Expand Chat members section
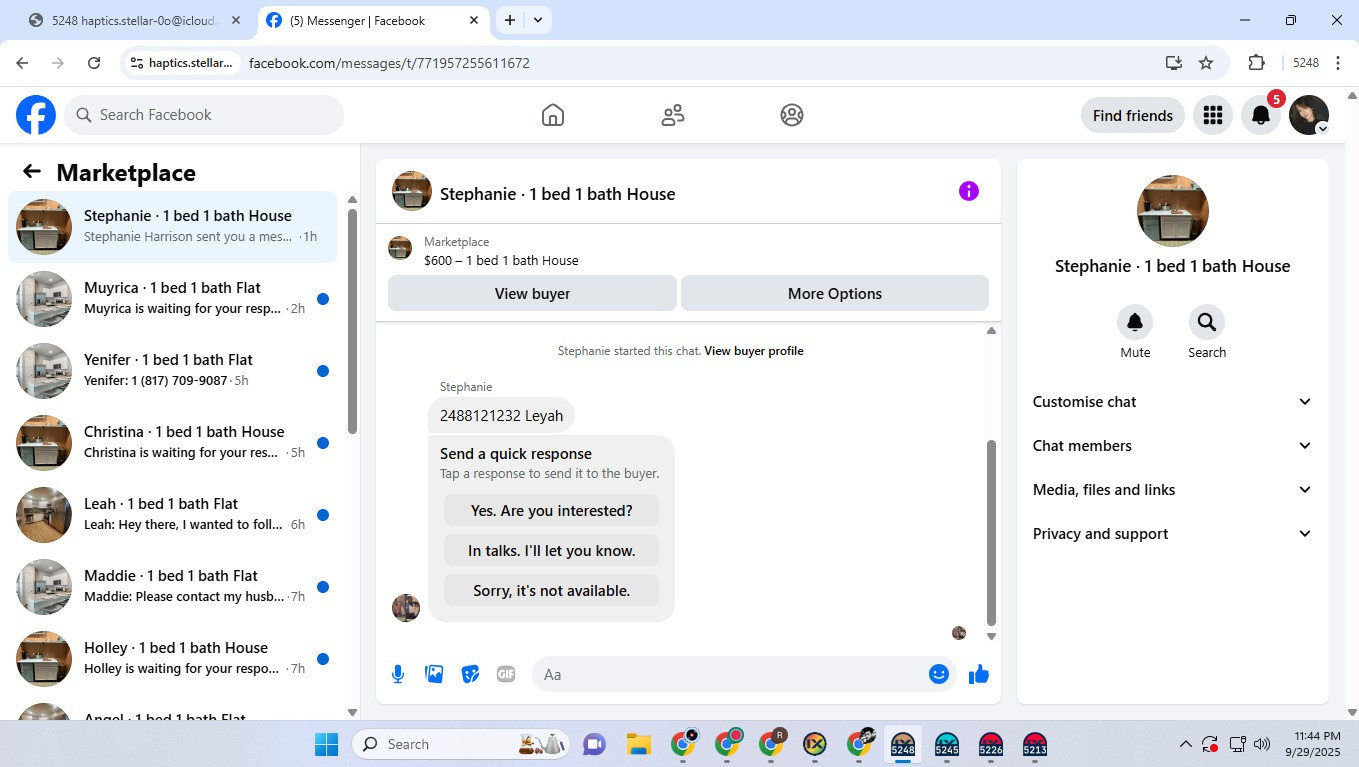 1173,446
